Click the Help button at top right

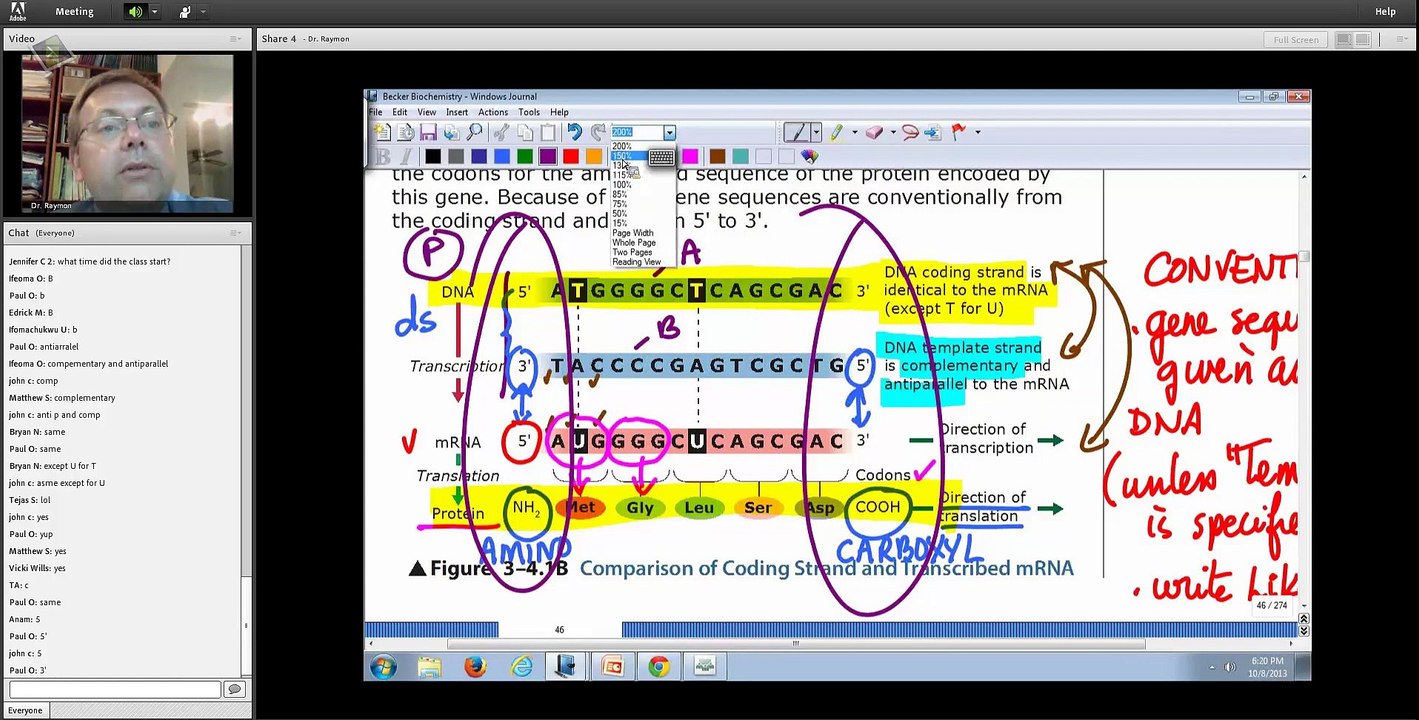(x=1385, y=12)
